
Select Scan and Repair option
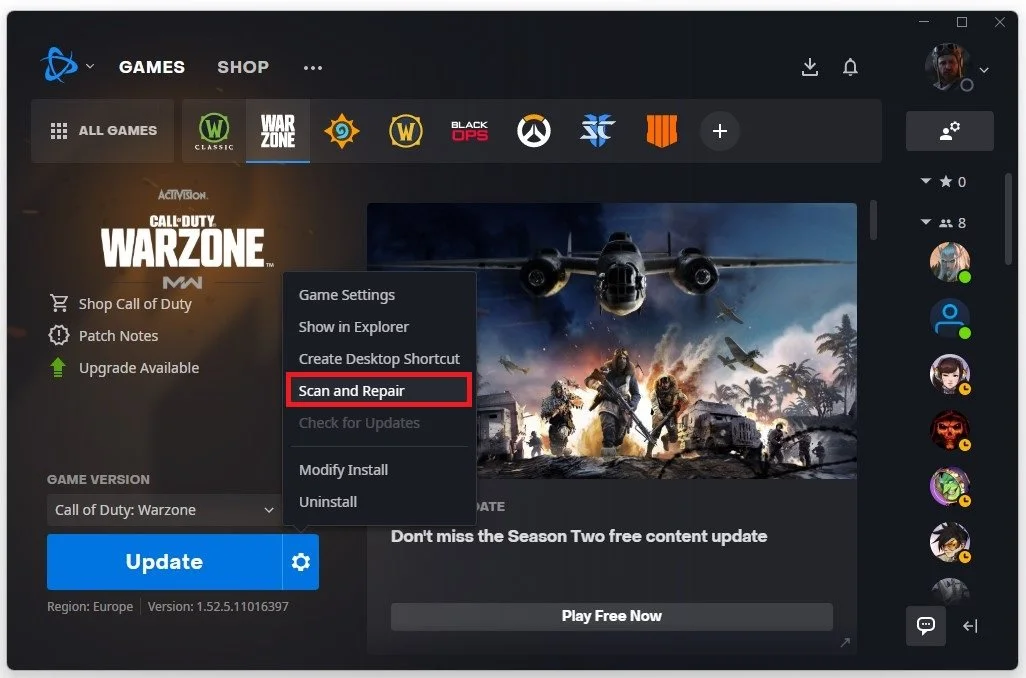[379, 391]
